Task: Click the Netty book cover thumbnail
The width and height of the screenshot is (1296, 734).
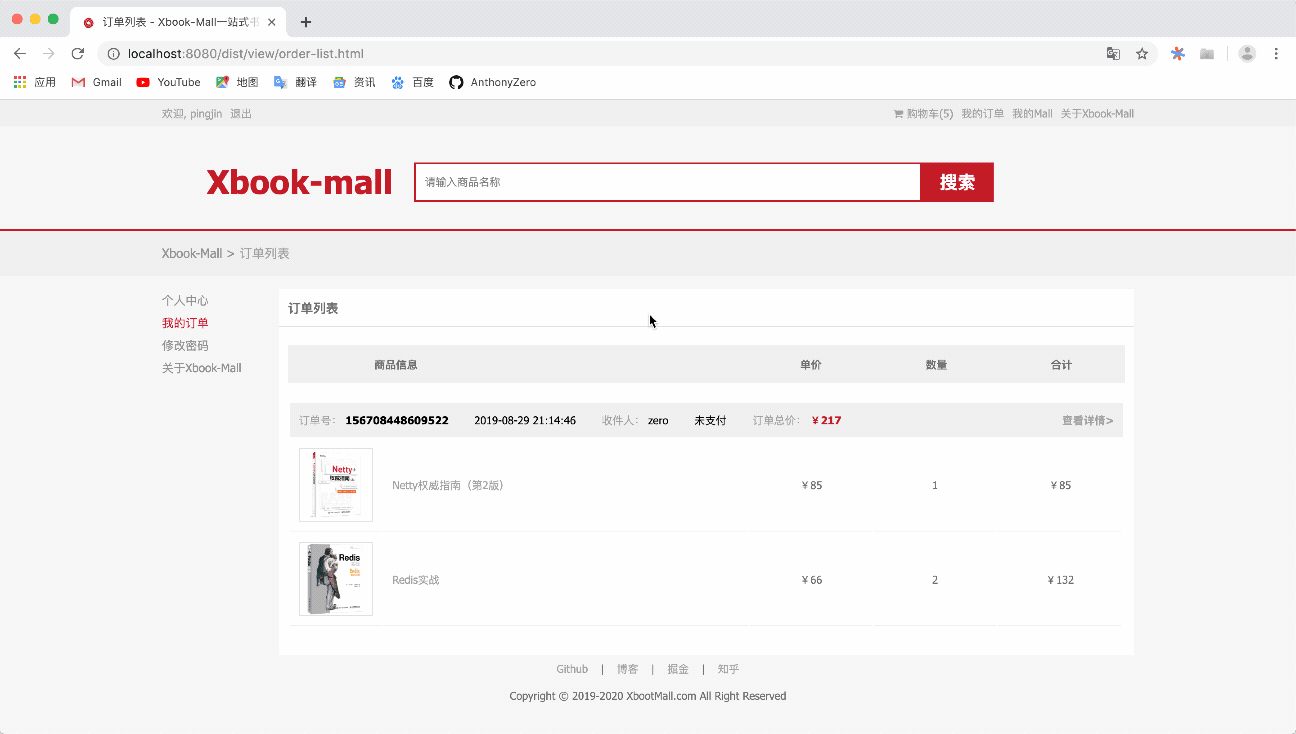Action: [x=336, y=485]
